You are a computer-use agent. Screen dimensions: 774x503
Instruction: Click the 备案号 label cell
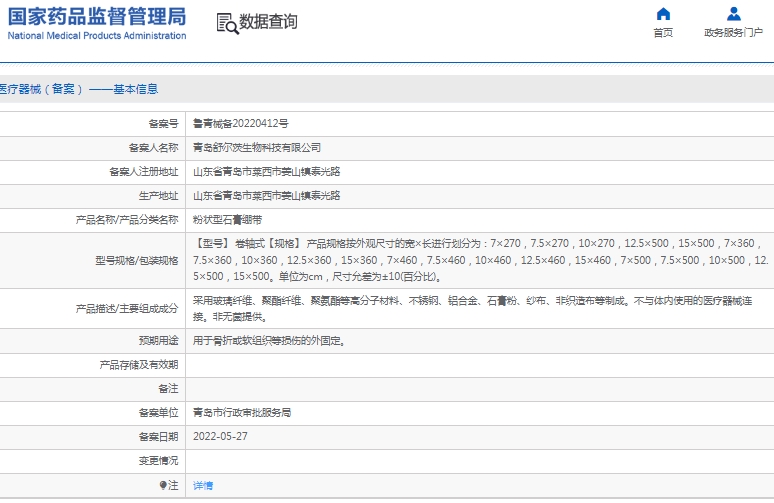tap(163, 124)
